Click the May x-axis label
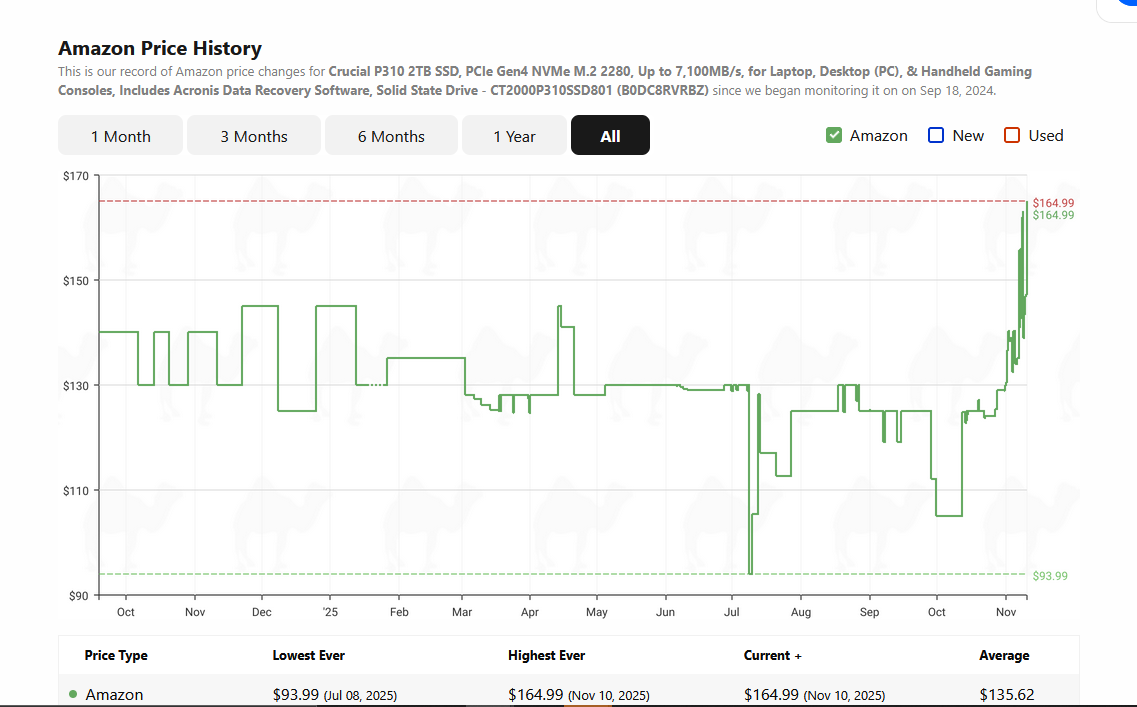Viewport: 1137px width, 707px height. click(597, 612)
